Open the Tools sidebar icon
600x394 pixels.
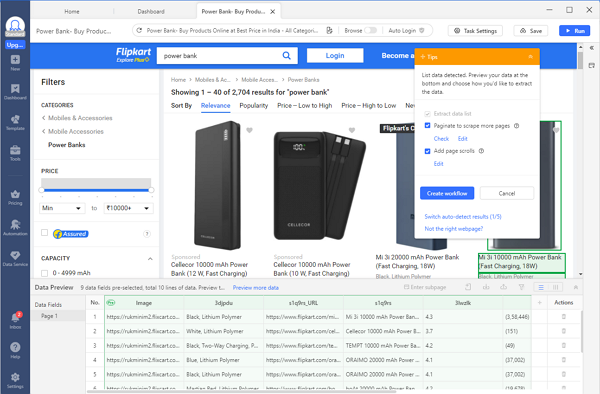(15, 153)
